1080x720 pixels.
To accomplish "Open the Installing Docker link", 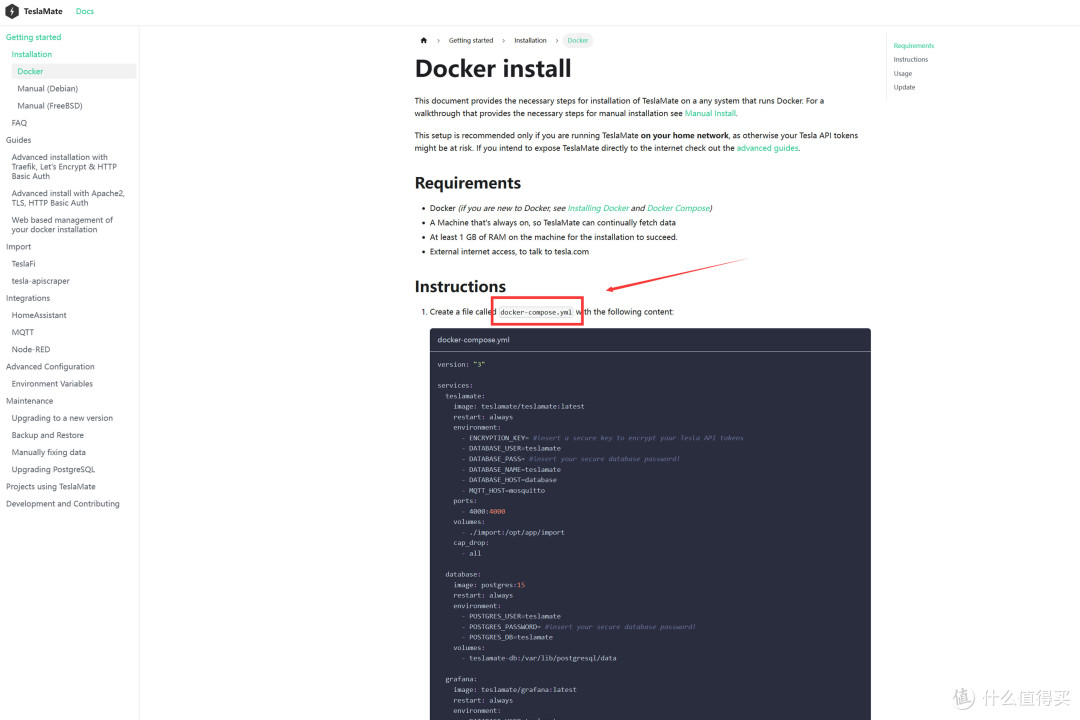I will pos(598,208).
